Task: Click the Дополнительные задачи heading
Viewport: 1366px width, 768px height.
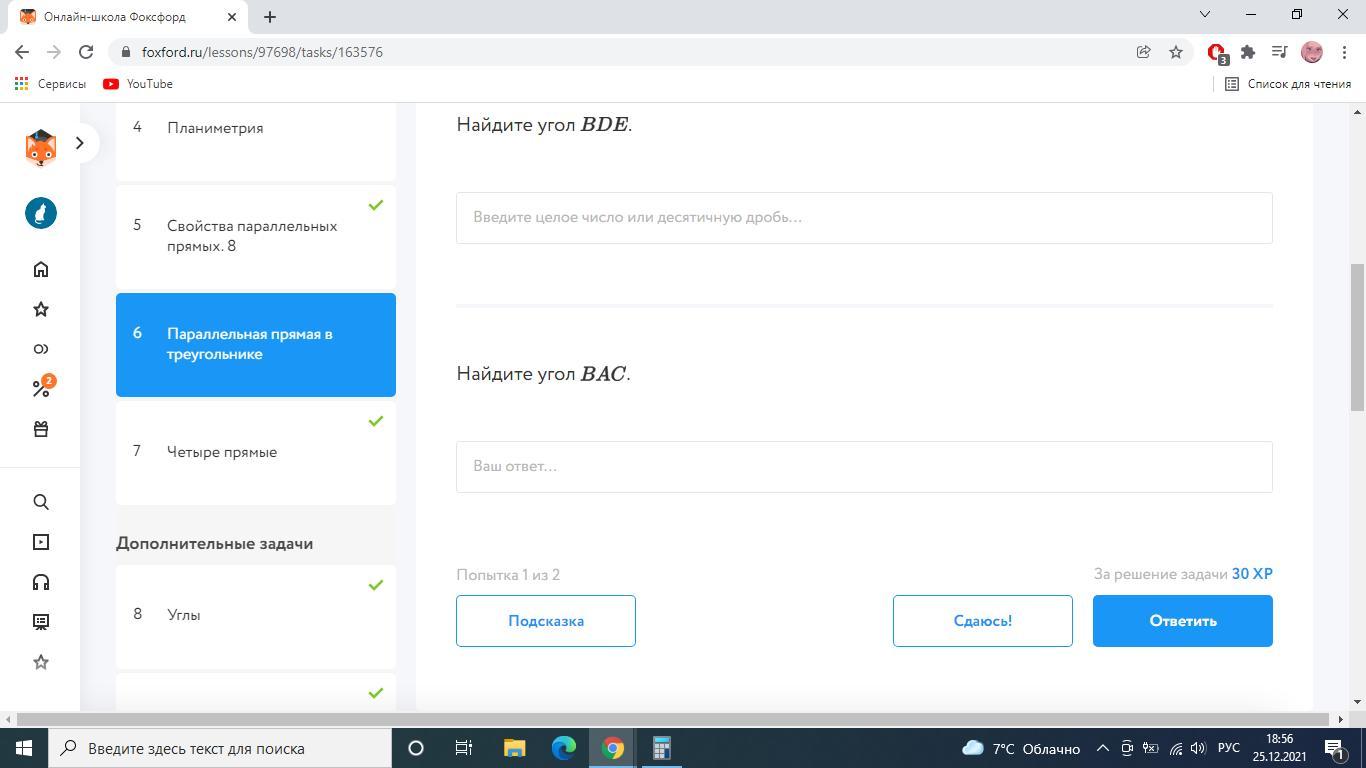Action: (x=214, y=544)
